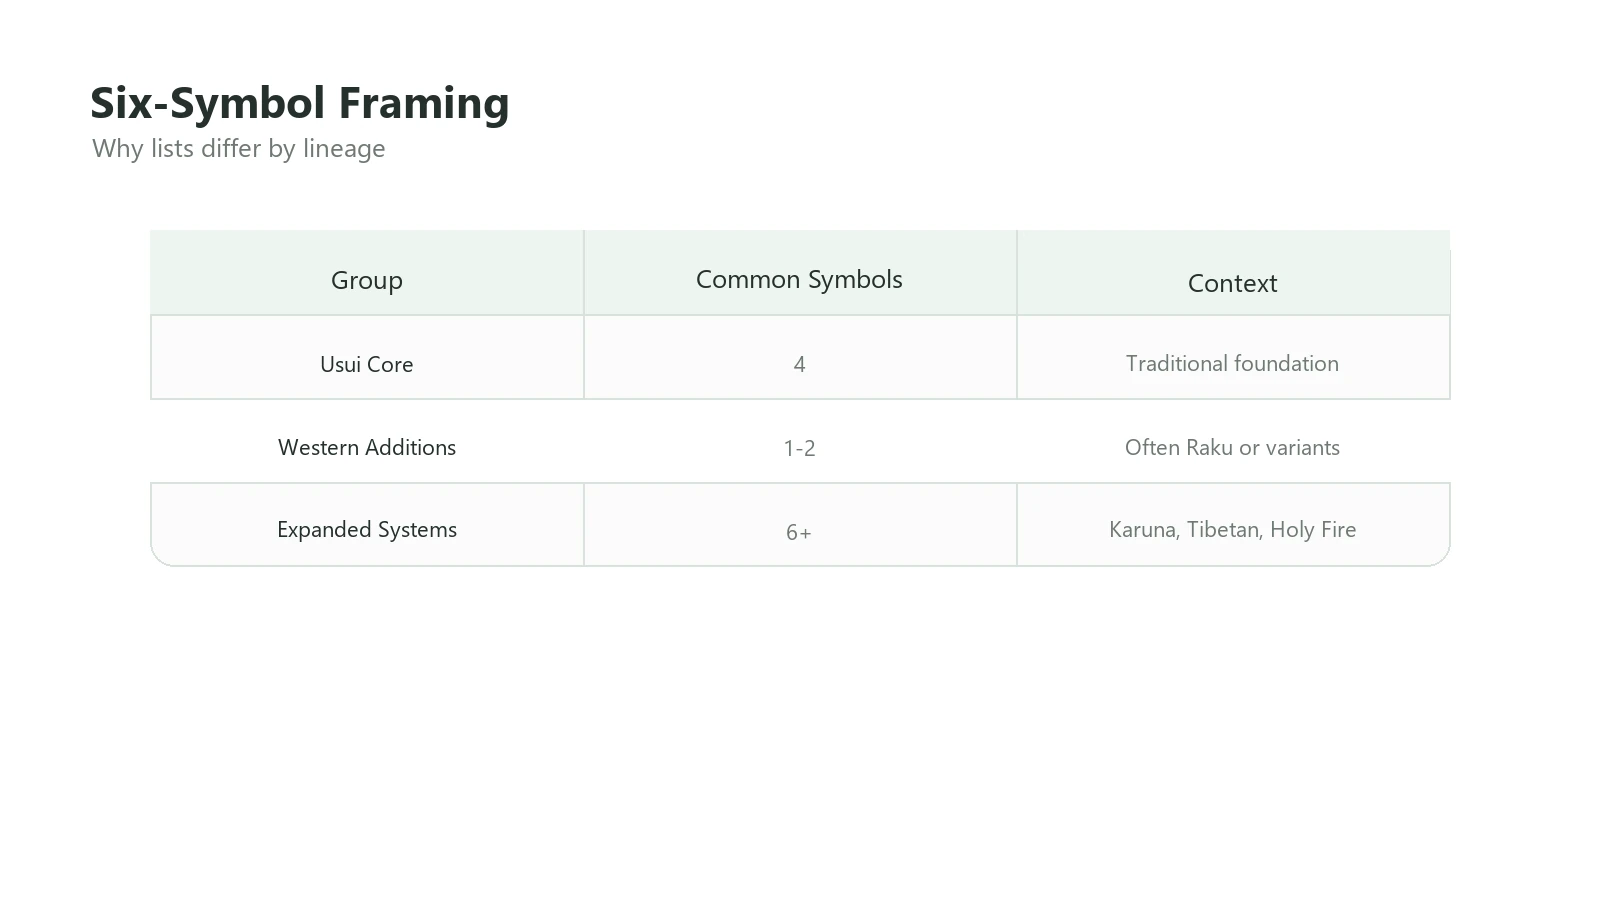1600x900 pixels.
Task: Select the Usui Core cell
Action: tap(367, 357)
